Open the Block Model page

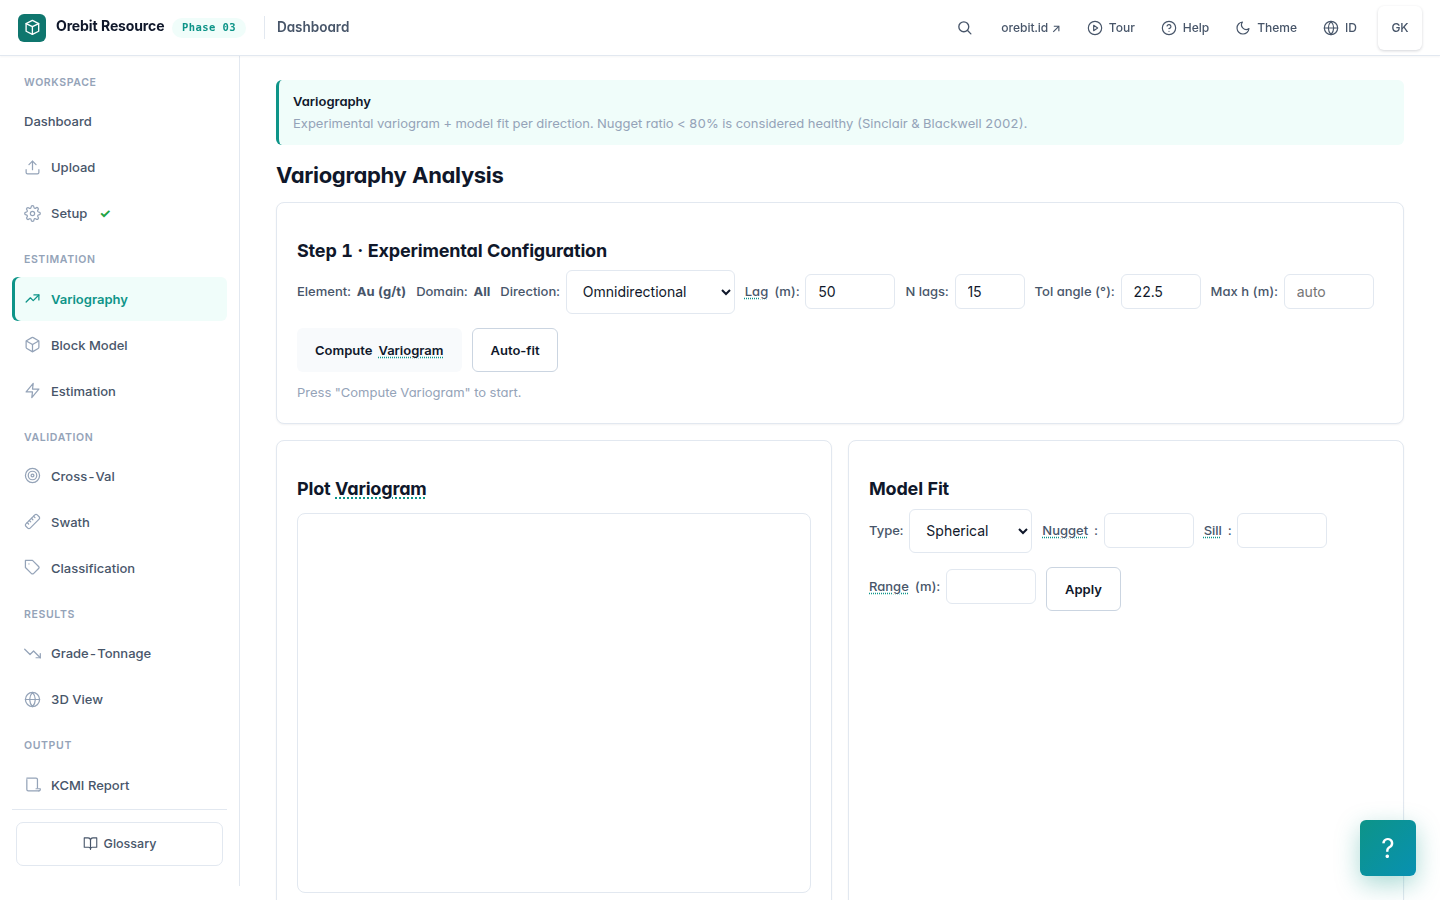coord(120,345)
